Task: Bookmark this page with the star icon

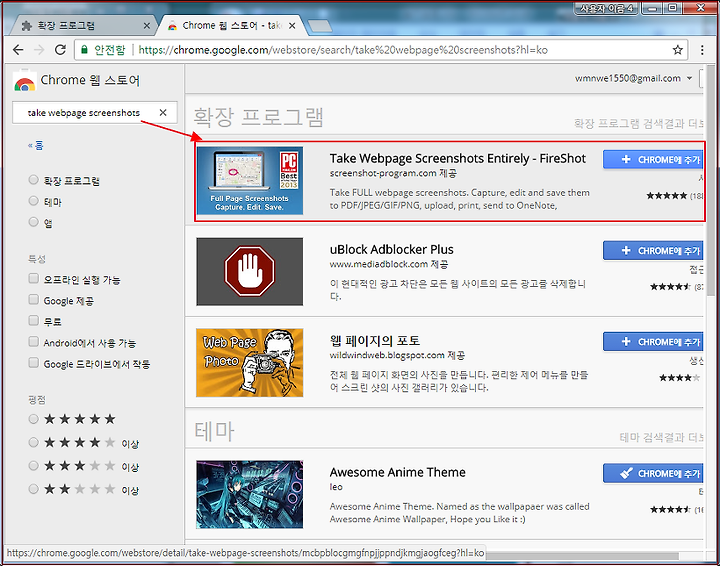Action: point(677,50)
